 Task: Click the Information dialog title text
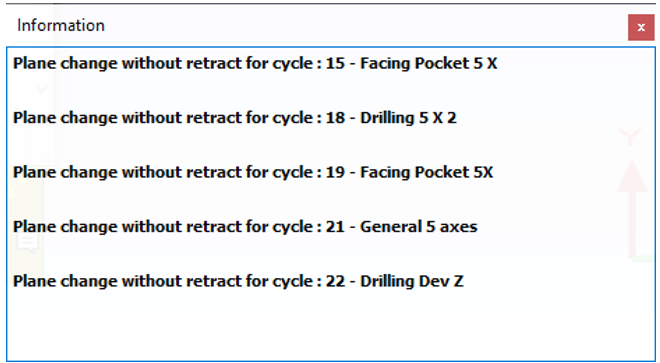[x=61, y=26]
